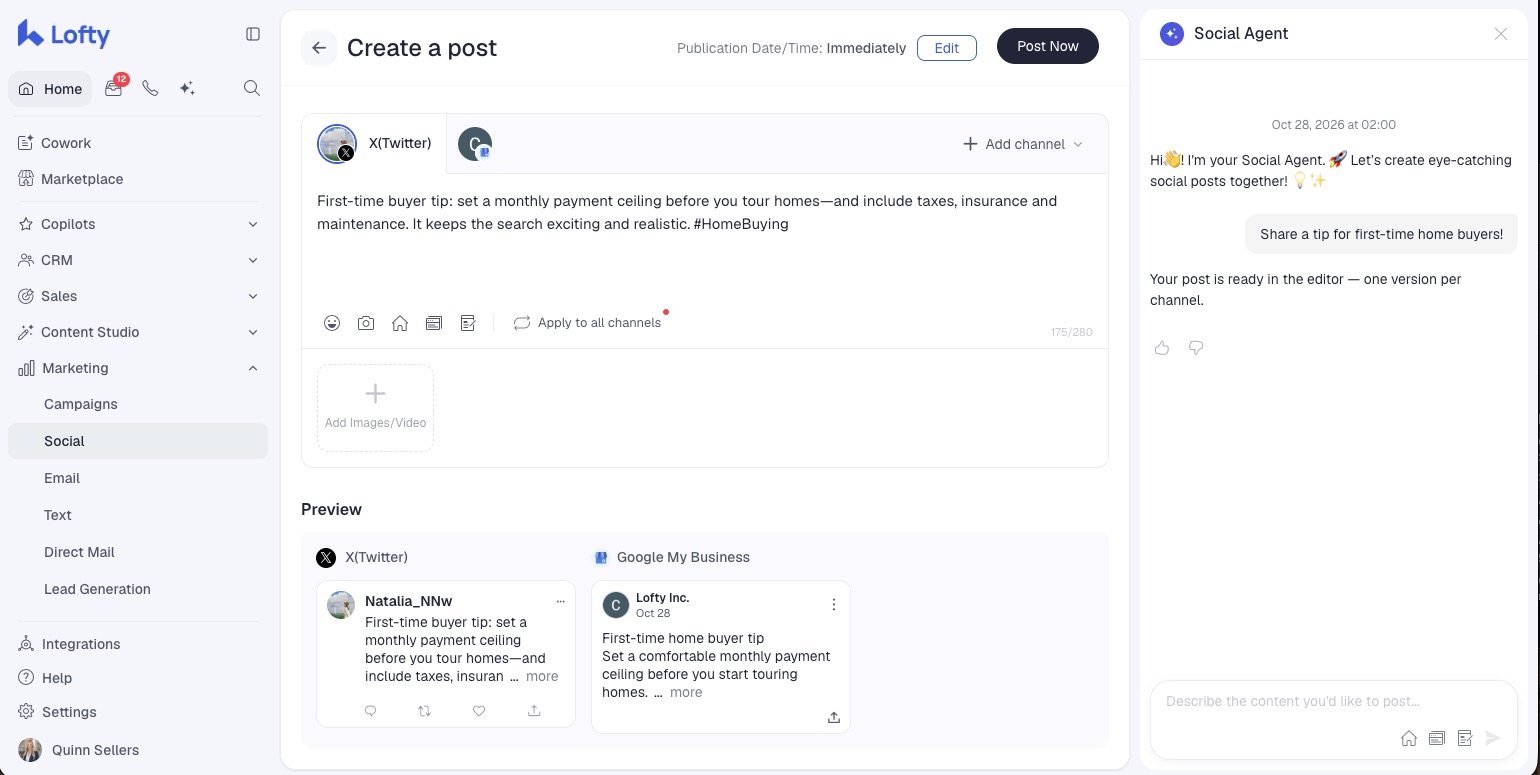Viewport: 1540px width, 775px height.
Task: Insert an emoji into the post
Action: [x=332, y=323]
